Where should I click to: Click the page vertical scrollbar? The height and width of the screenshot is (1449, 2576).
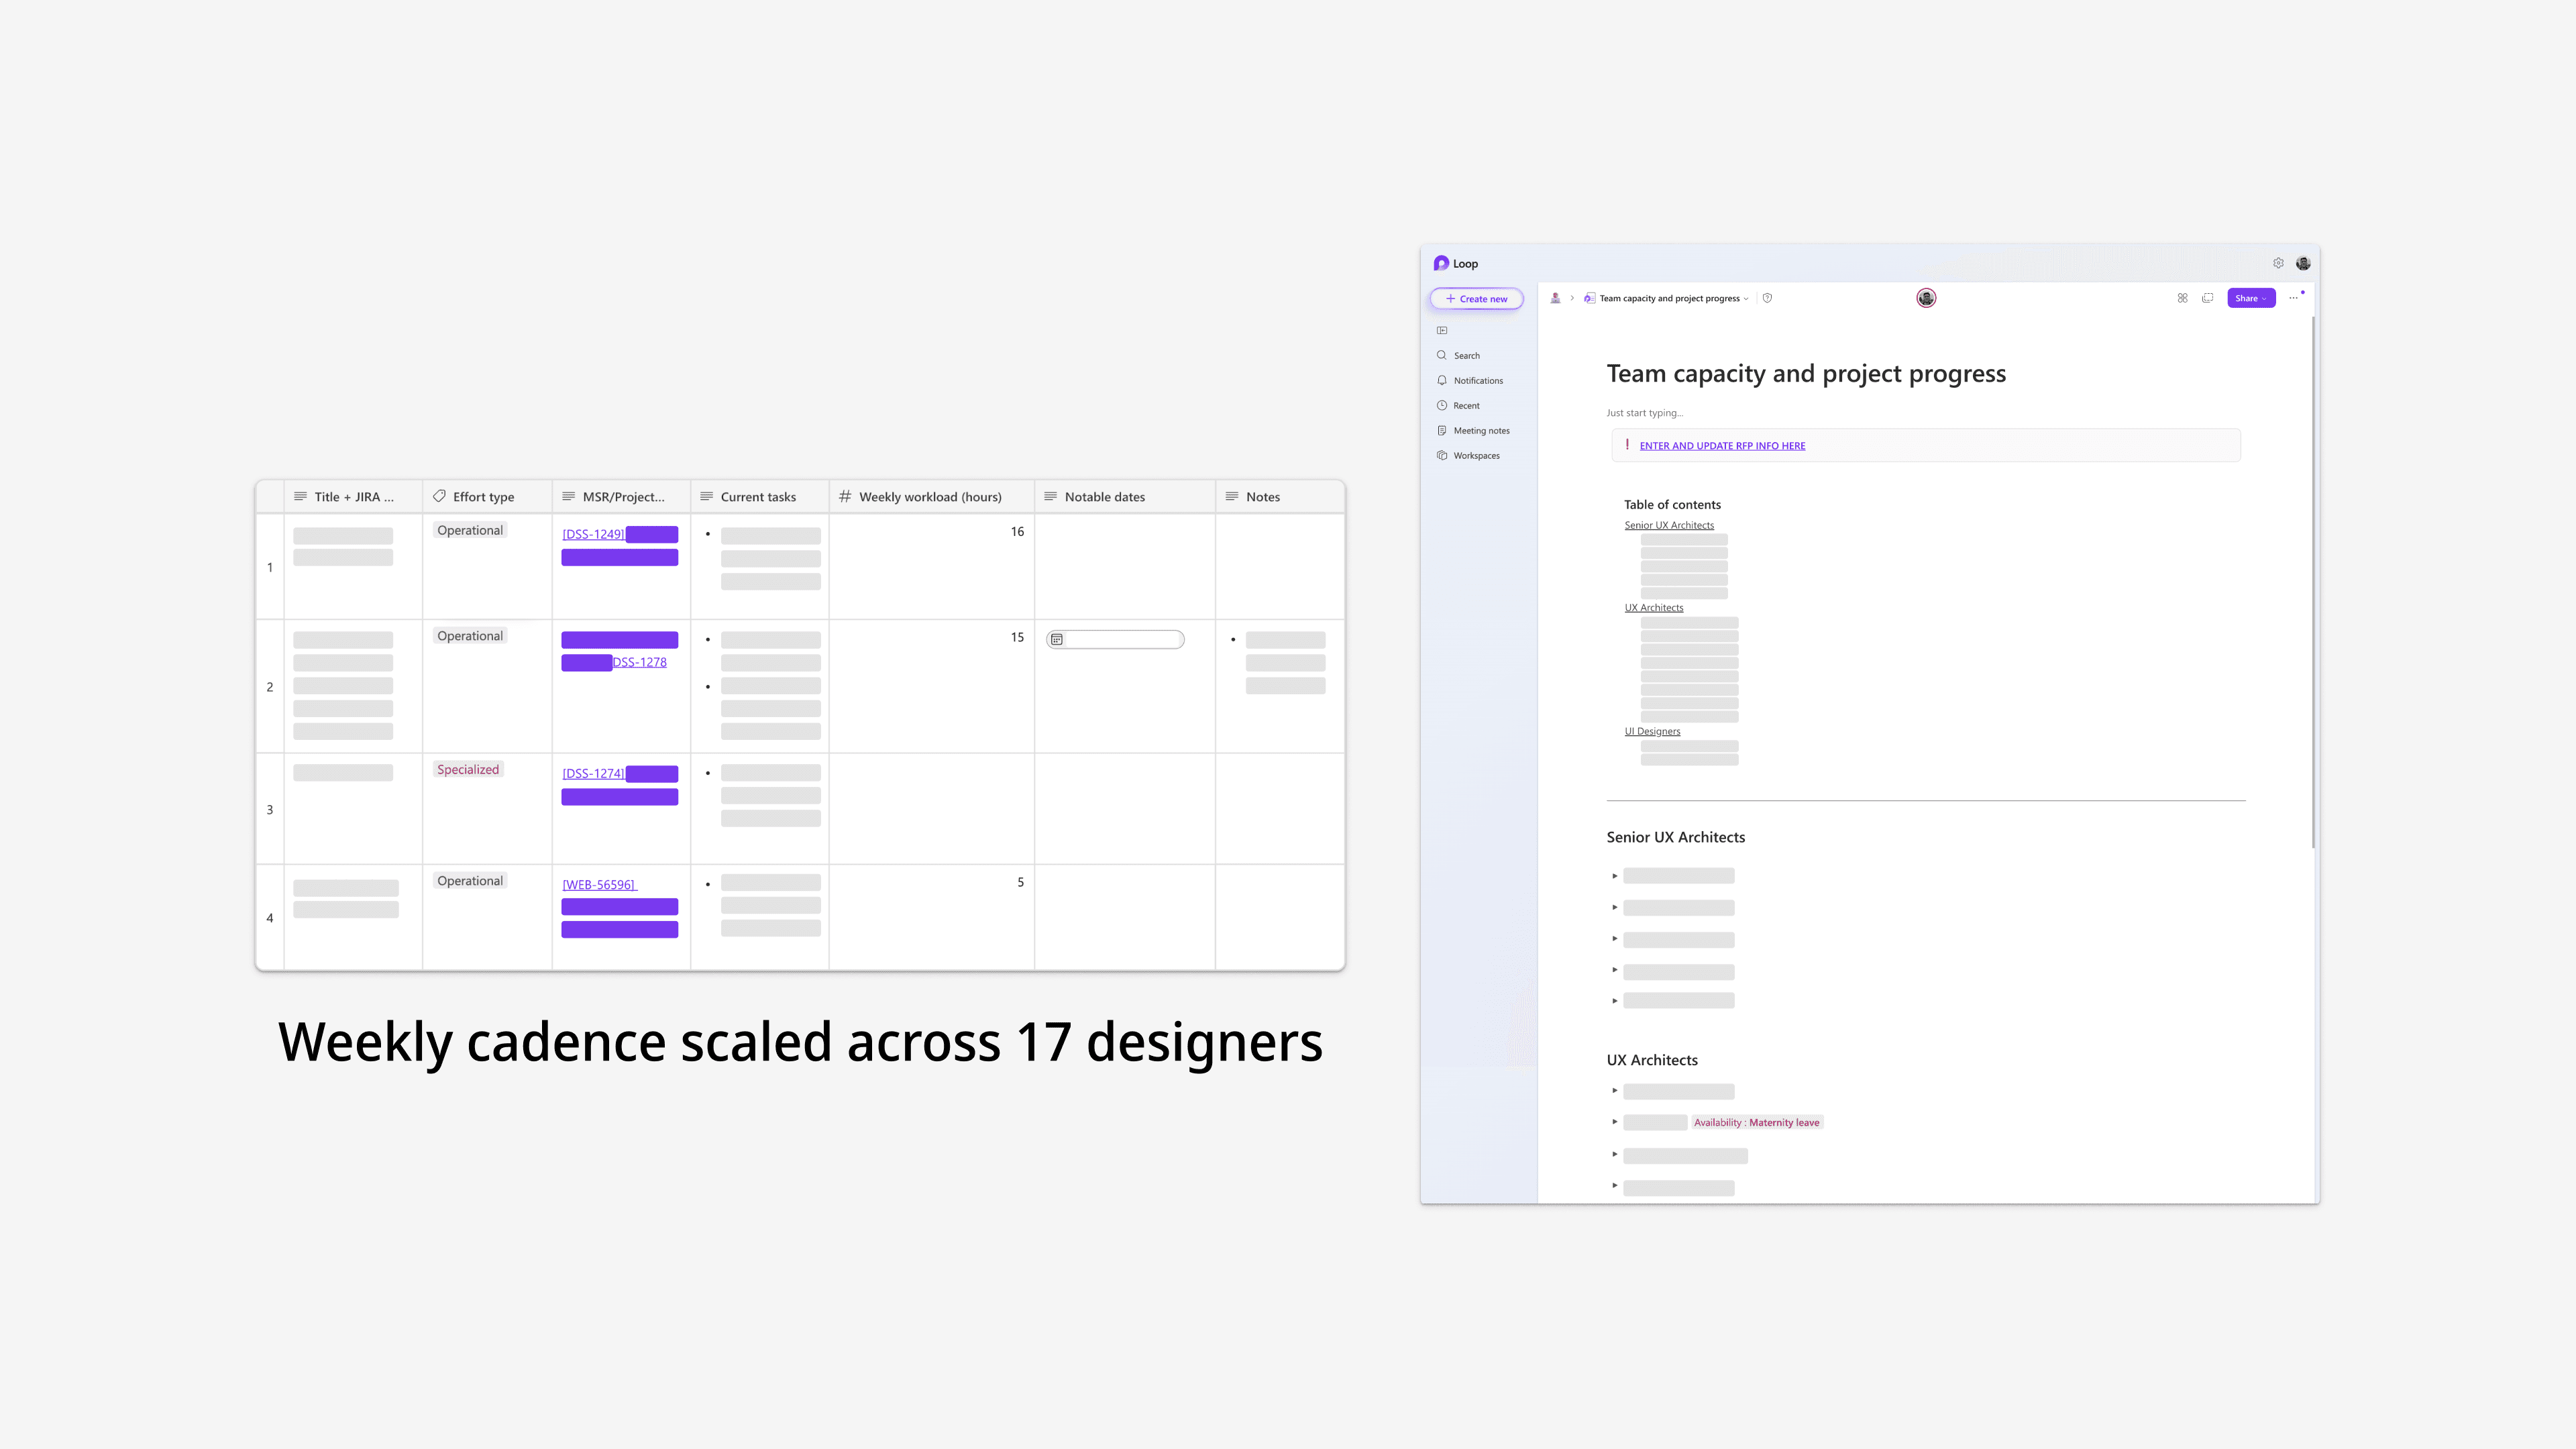point(2313,580)
